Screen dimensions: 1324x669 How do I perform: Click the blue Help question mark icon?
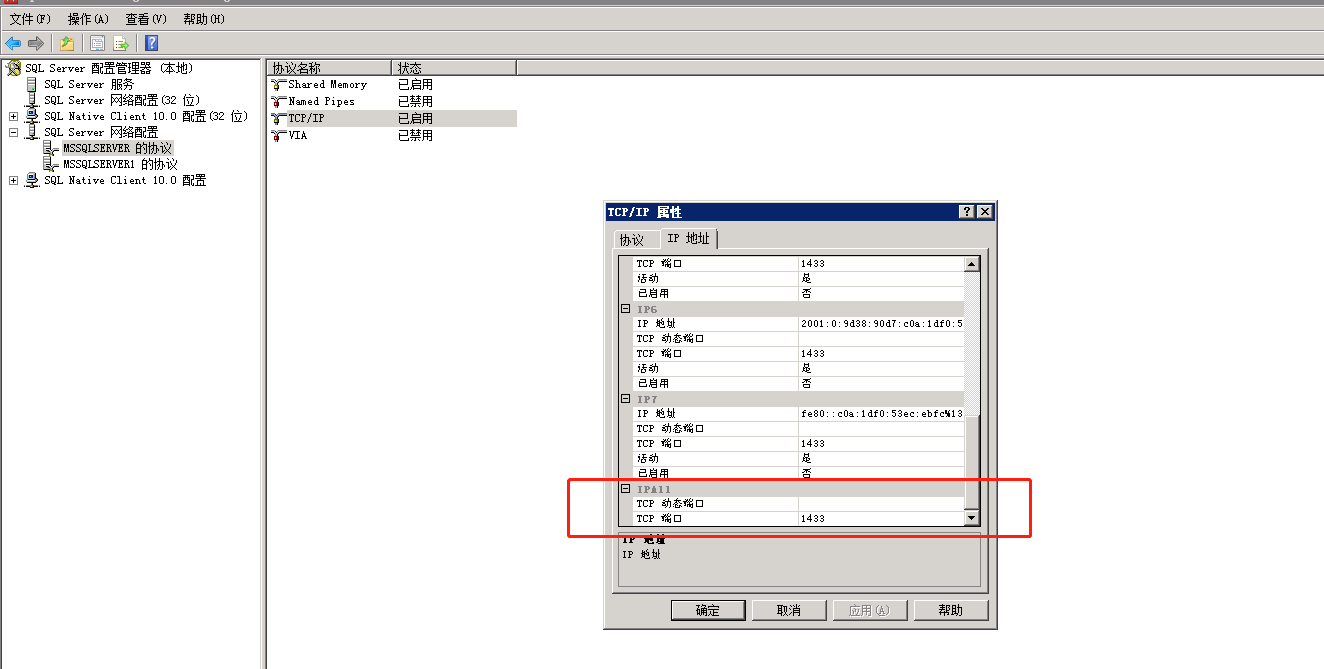click(151, 43)
